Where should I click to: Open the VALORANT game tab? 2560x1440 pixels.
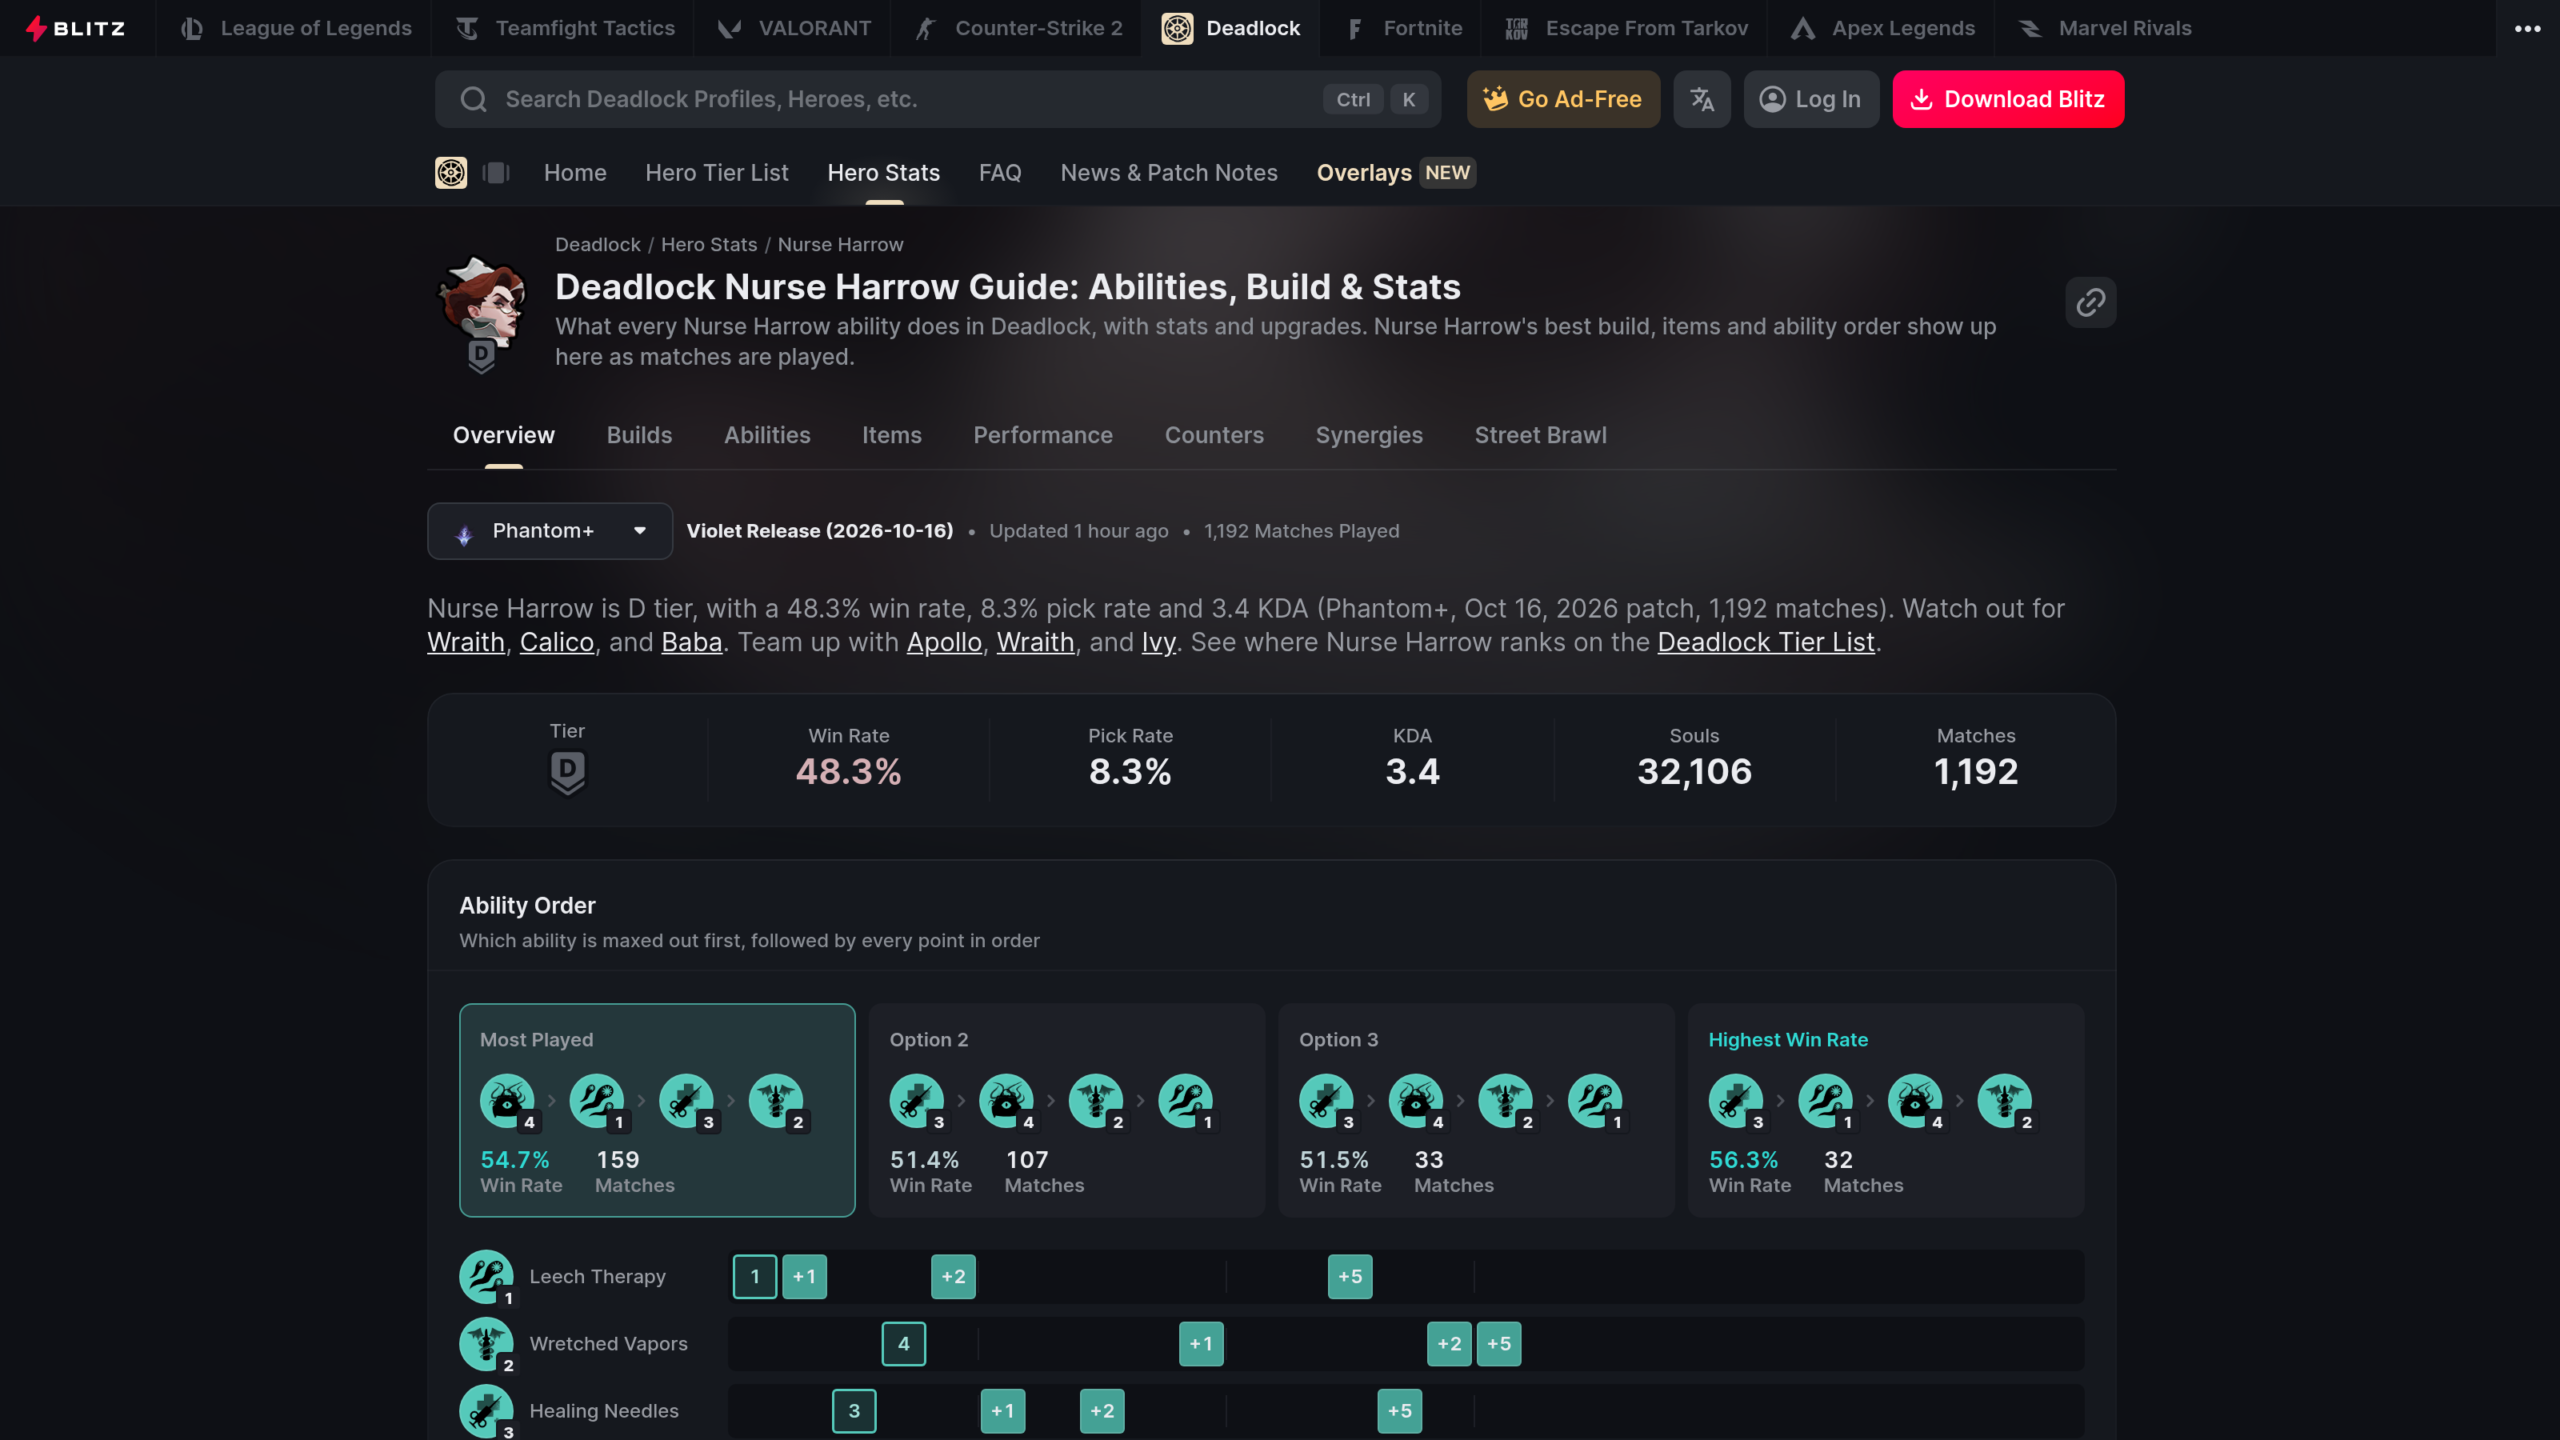[794, 28]
